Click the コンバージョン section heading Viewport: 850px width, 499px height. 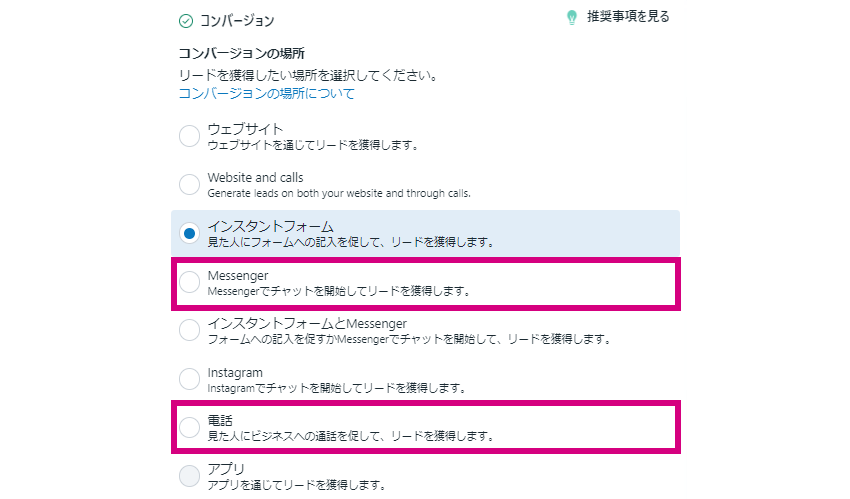coord(237,21)
